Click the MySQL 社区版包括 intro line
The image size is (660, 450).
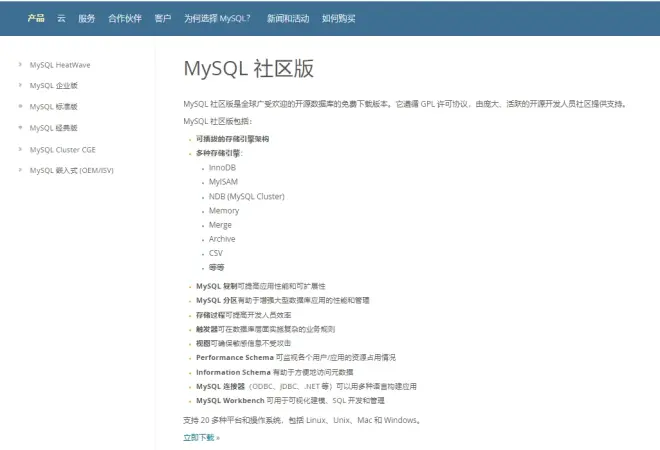pos(218,121)
